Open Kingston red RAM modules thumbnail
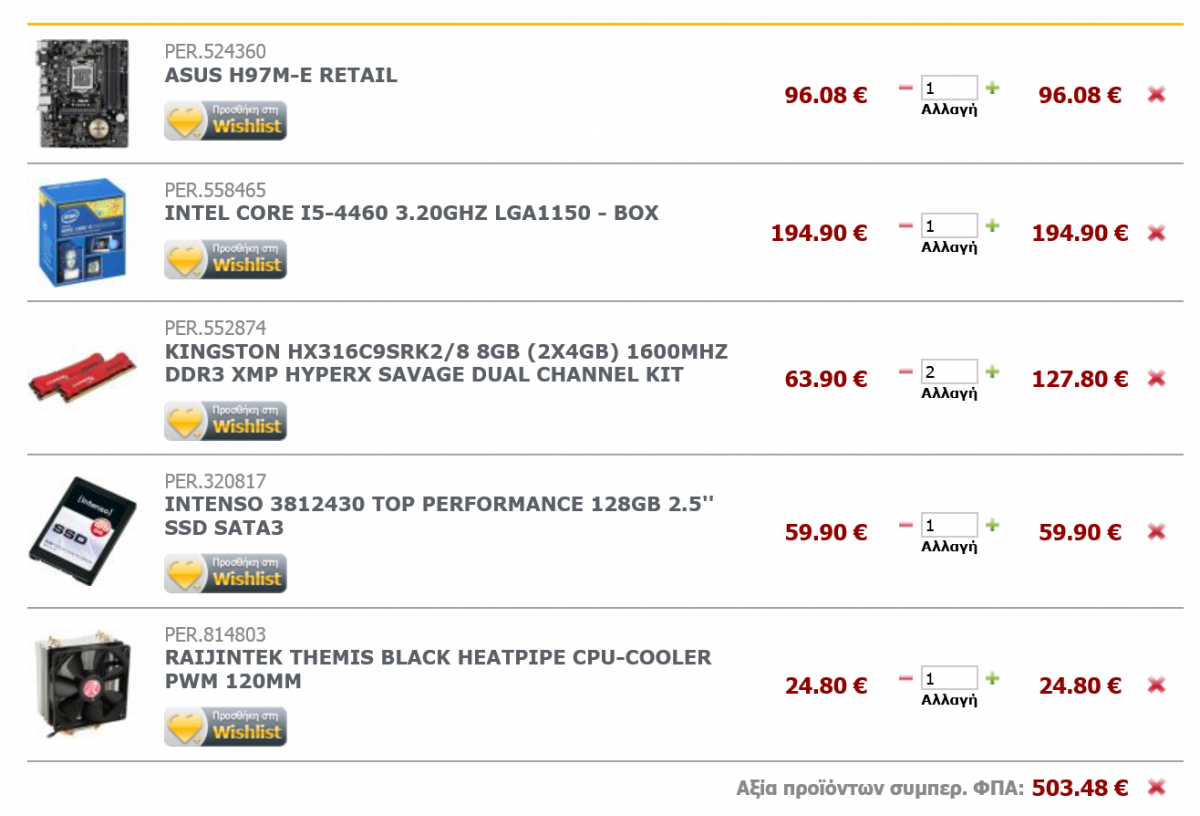This screenshot has height=816, width=1200. (81, 378)
